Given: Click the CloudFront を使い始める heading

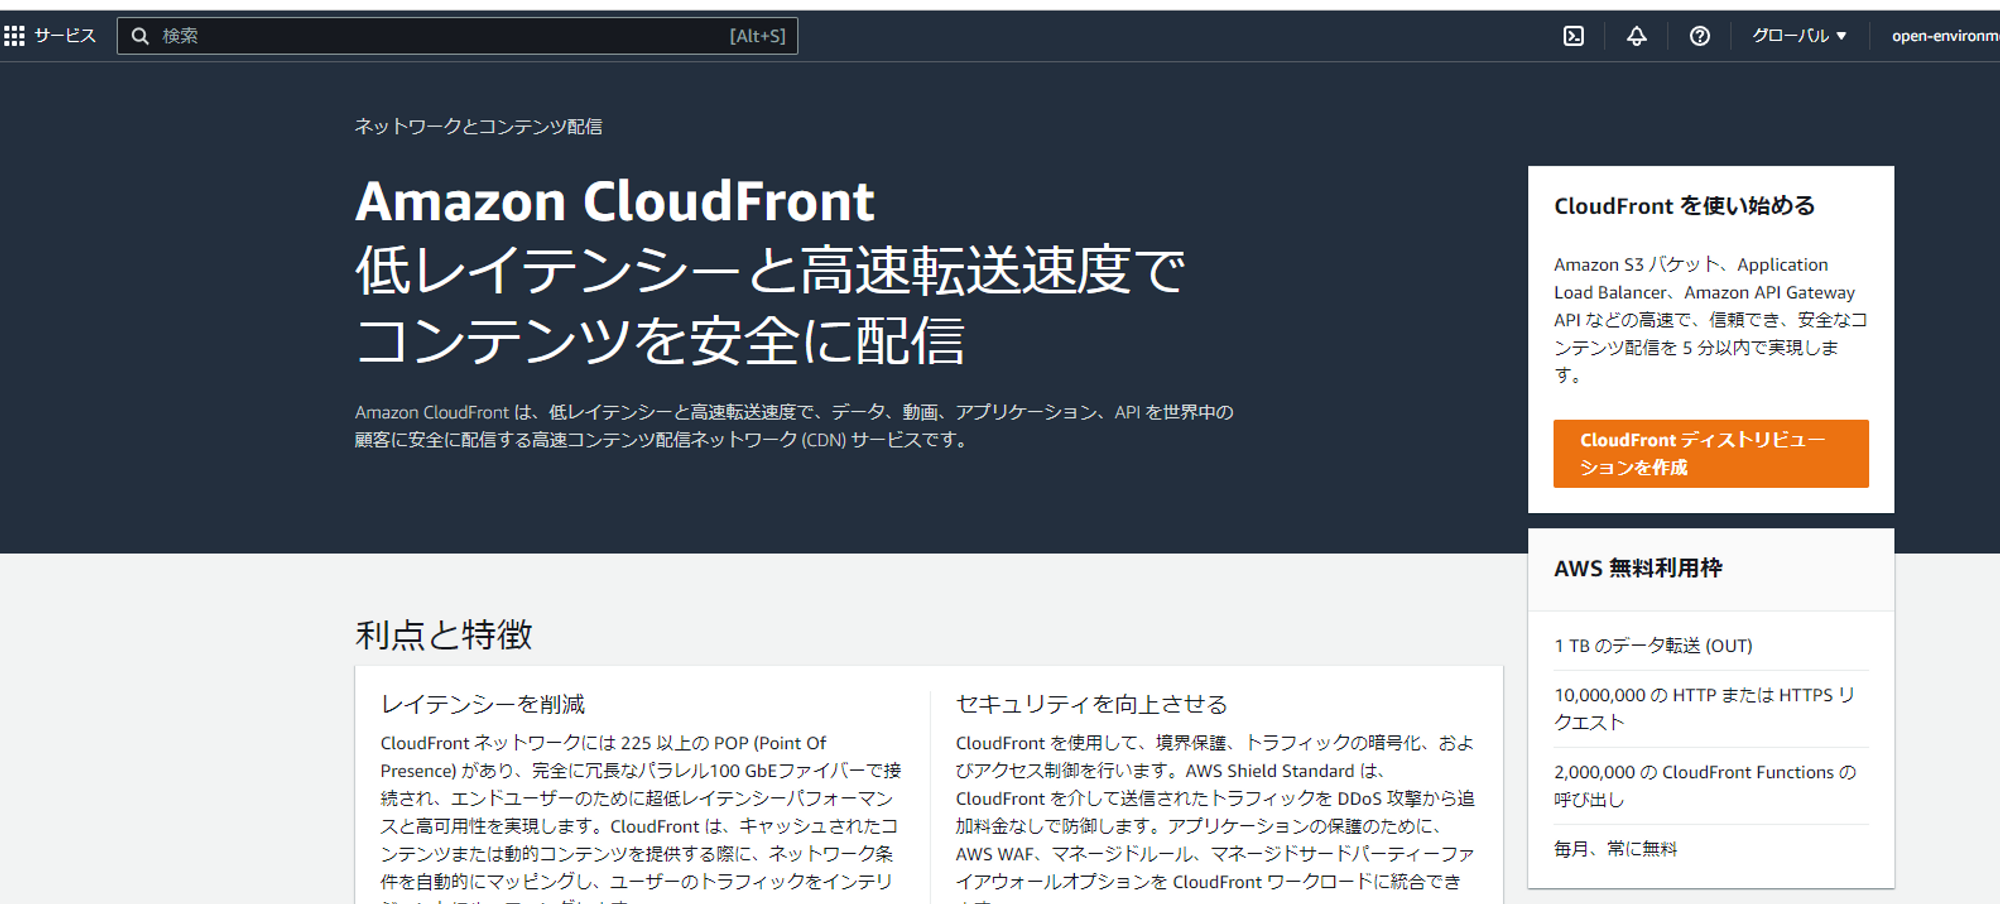Looking at the screenshot, I should tap(1684, 206).
